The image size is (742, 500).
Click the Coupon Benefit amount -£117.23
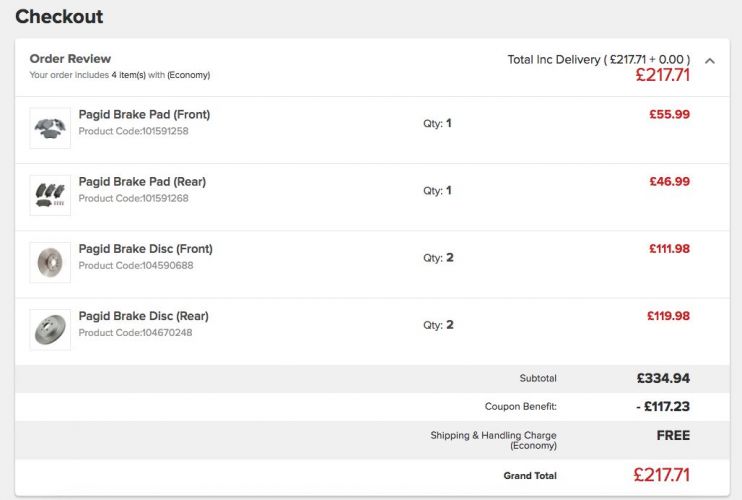tap(663, 406)
